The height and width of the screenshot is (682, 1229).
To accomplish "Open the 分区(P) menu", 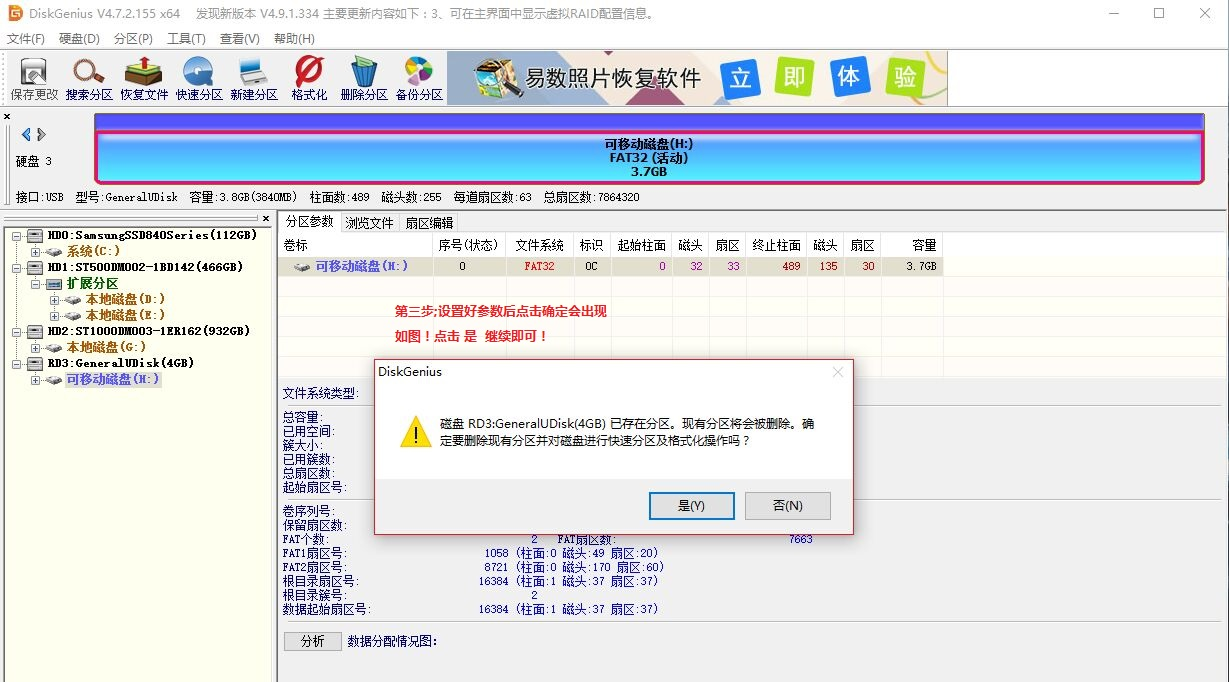I will pyautogui.click(x=133, y=39).
